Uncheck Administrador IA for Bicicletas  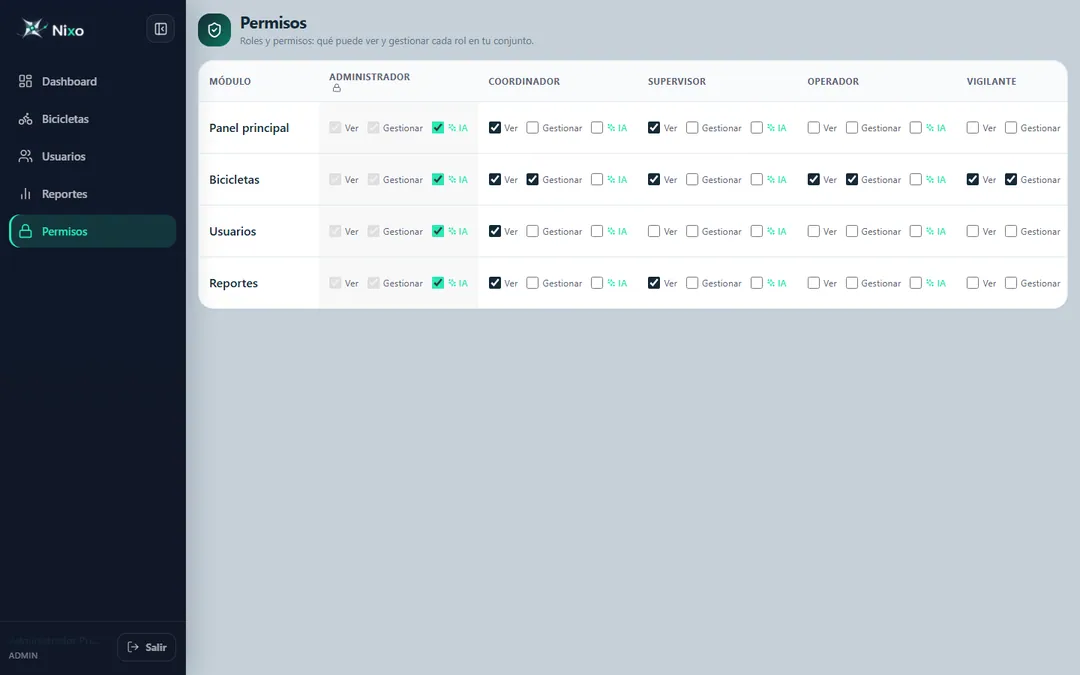[438, 179]
